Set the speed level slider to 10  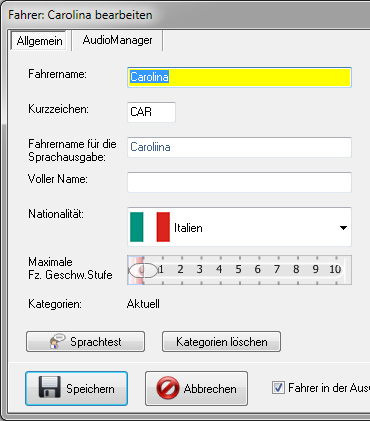[x=335, y=269]
